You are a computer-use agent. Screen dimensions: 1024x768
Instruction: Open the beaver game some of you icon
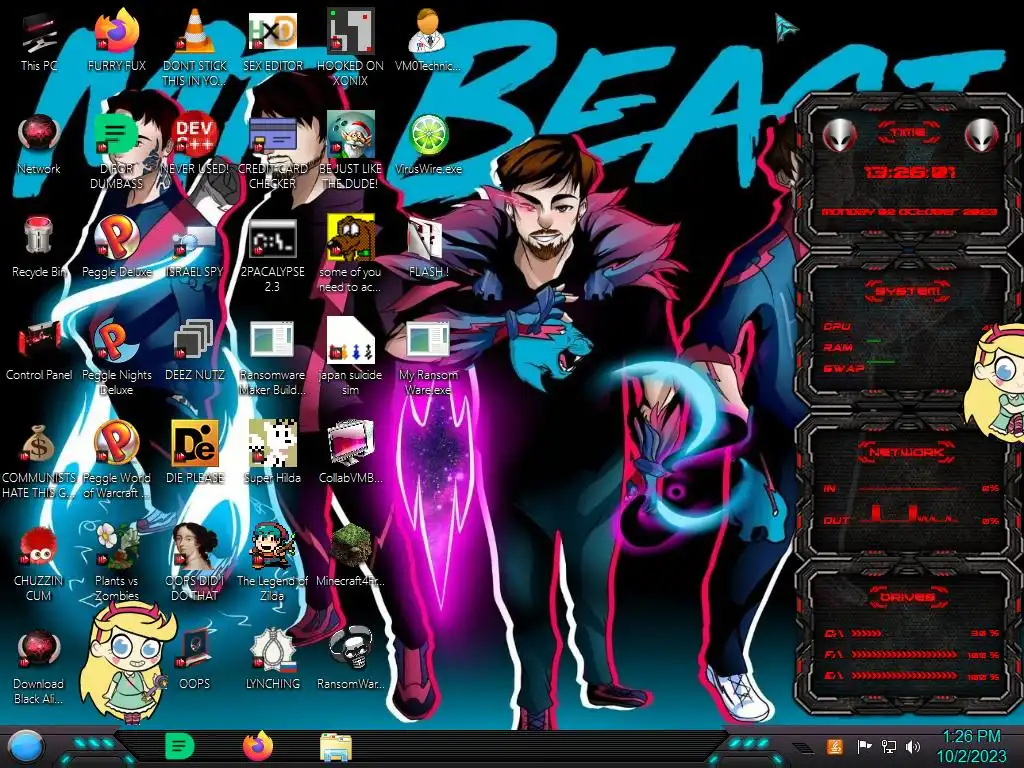coord(350,238)
